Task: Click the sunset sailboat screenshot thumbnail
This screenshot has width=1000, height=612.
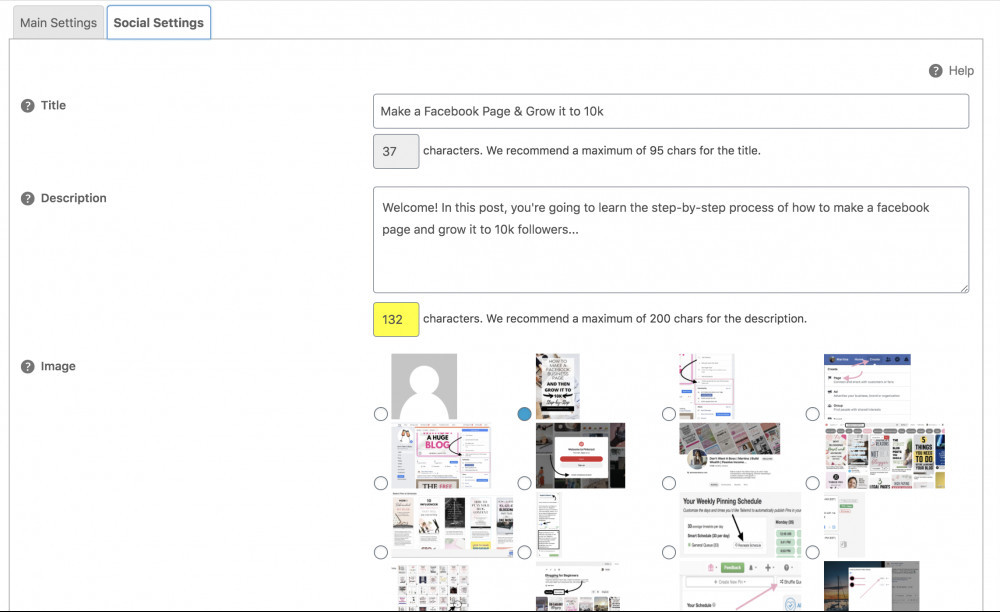Action: [872, 586]
